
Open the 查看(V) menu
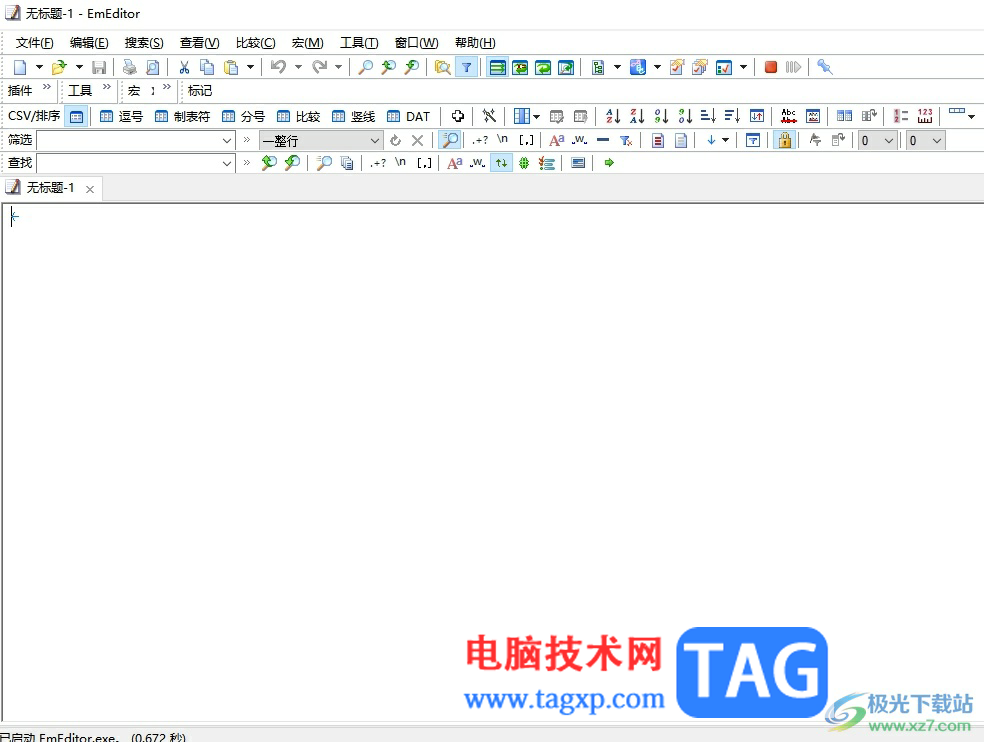[x=200, y=43]
